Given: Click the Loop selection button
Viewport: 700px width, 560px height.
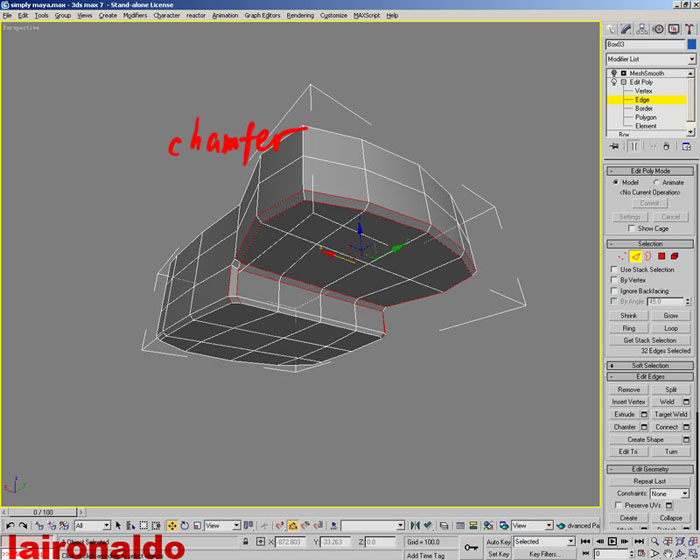Looking at the screenshot, I should click(x=671, y=328).
